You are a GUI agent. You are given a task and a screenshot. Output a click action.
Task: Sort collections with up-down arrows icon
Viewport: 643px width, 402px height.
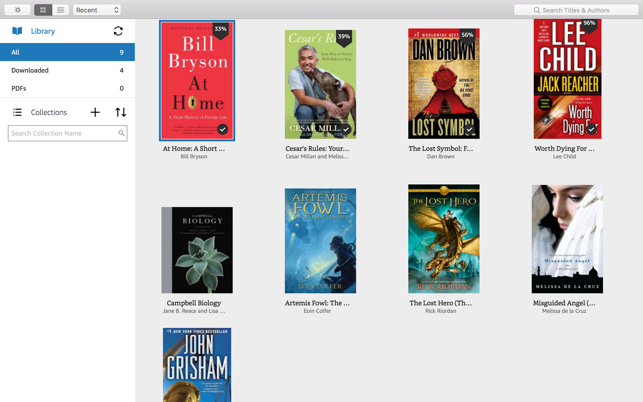coord(121,112)
